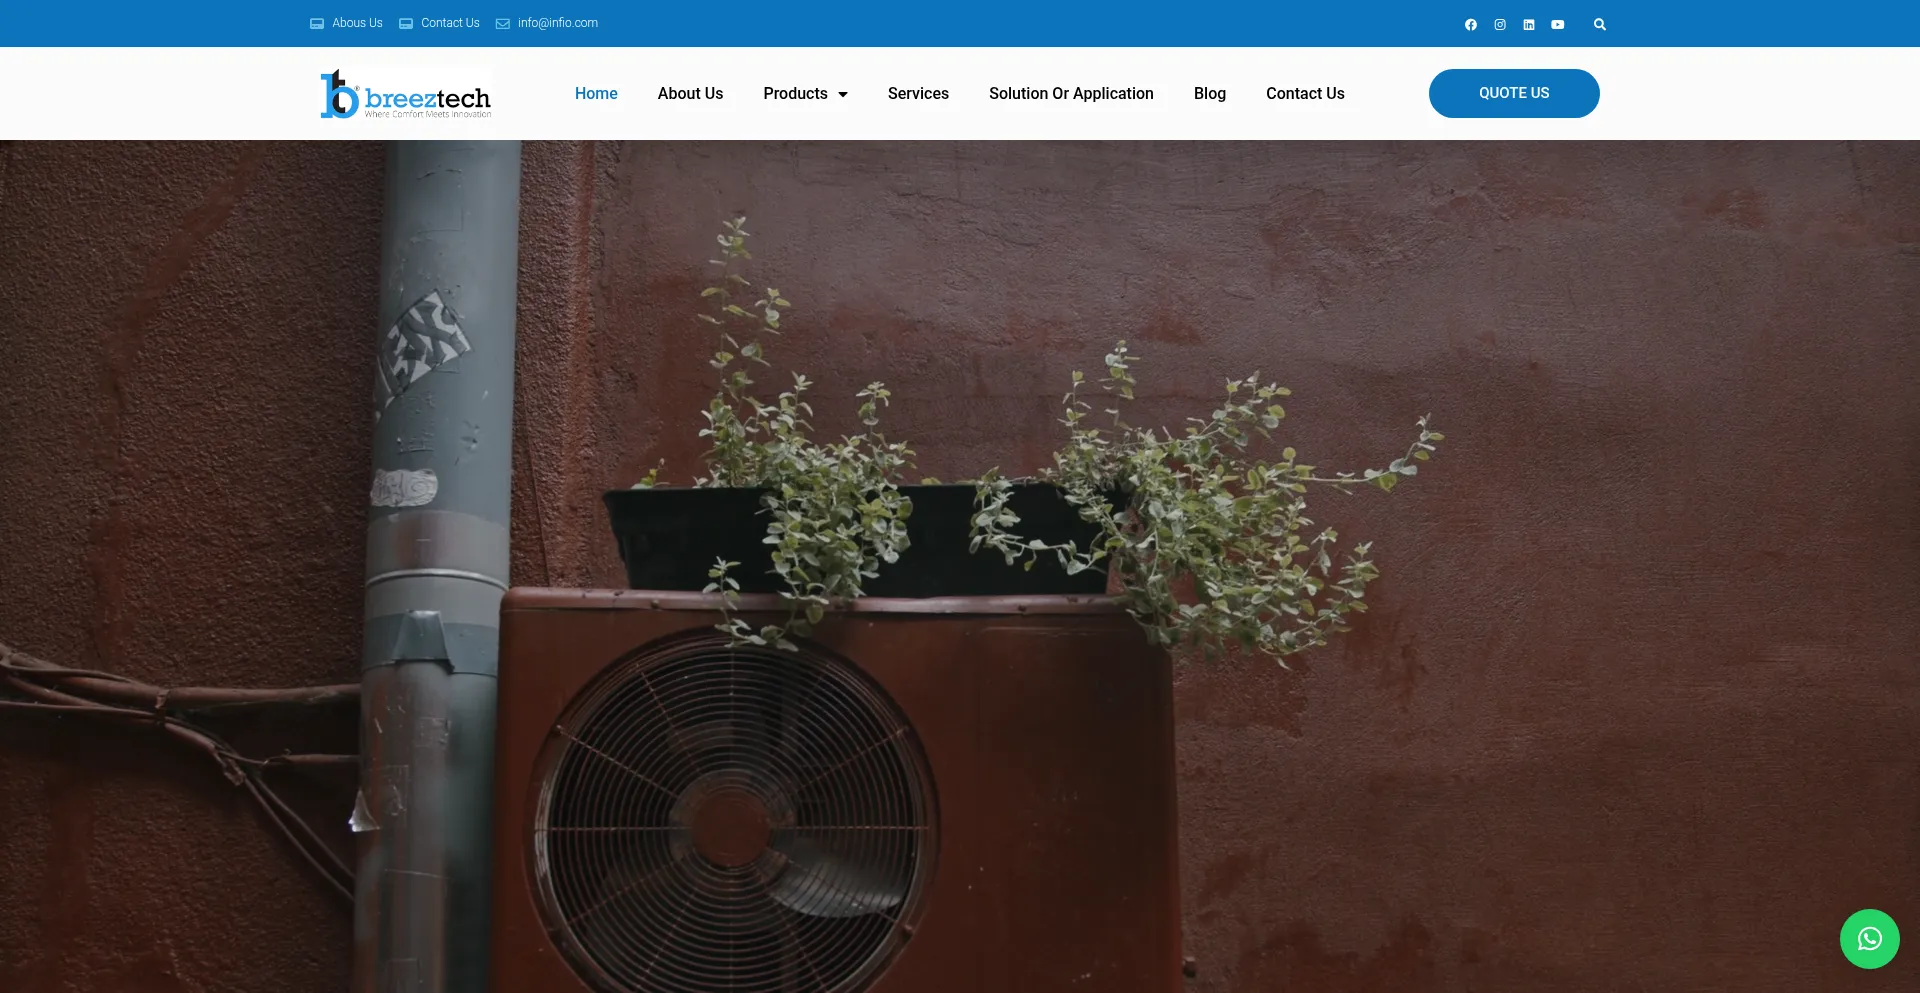Click the 'Abous Us' top bar link

click(x=346, y=23)
